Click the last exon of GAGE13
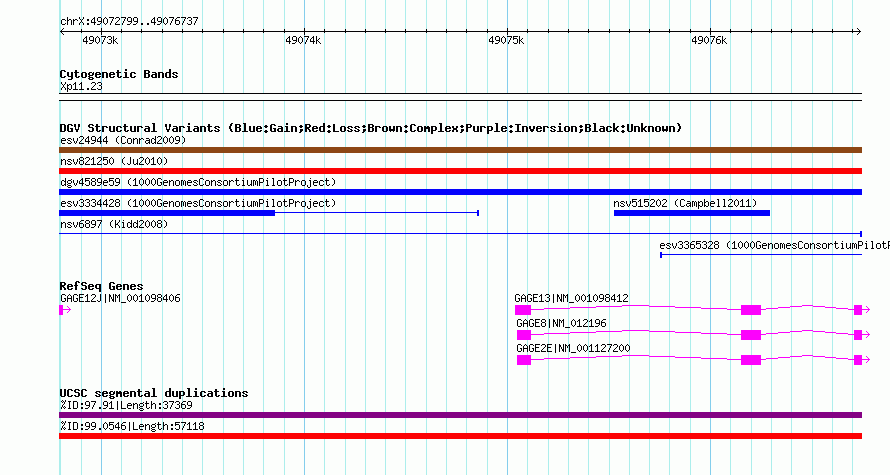Screen dimensions: 890x475 [858, 310]
